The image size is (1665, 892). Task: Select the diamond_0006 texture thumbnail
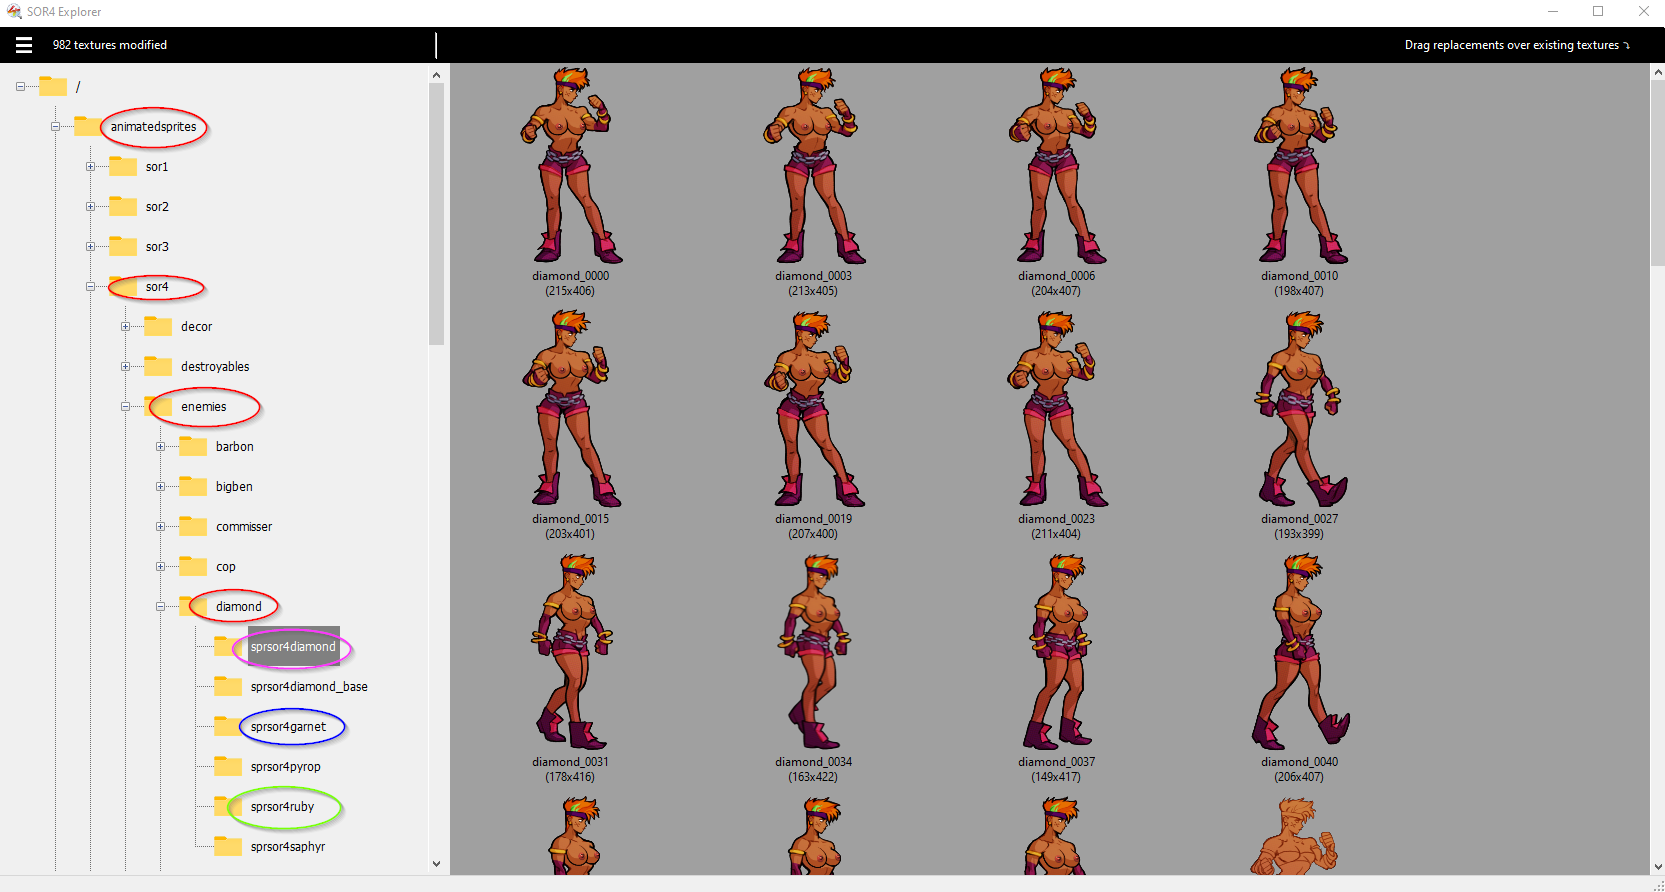pyautogui.click(x=1056, y=166)
